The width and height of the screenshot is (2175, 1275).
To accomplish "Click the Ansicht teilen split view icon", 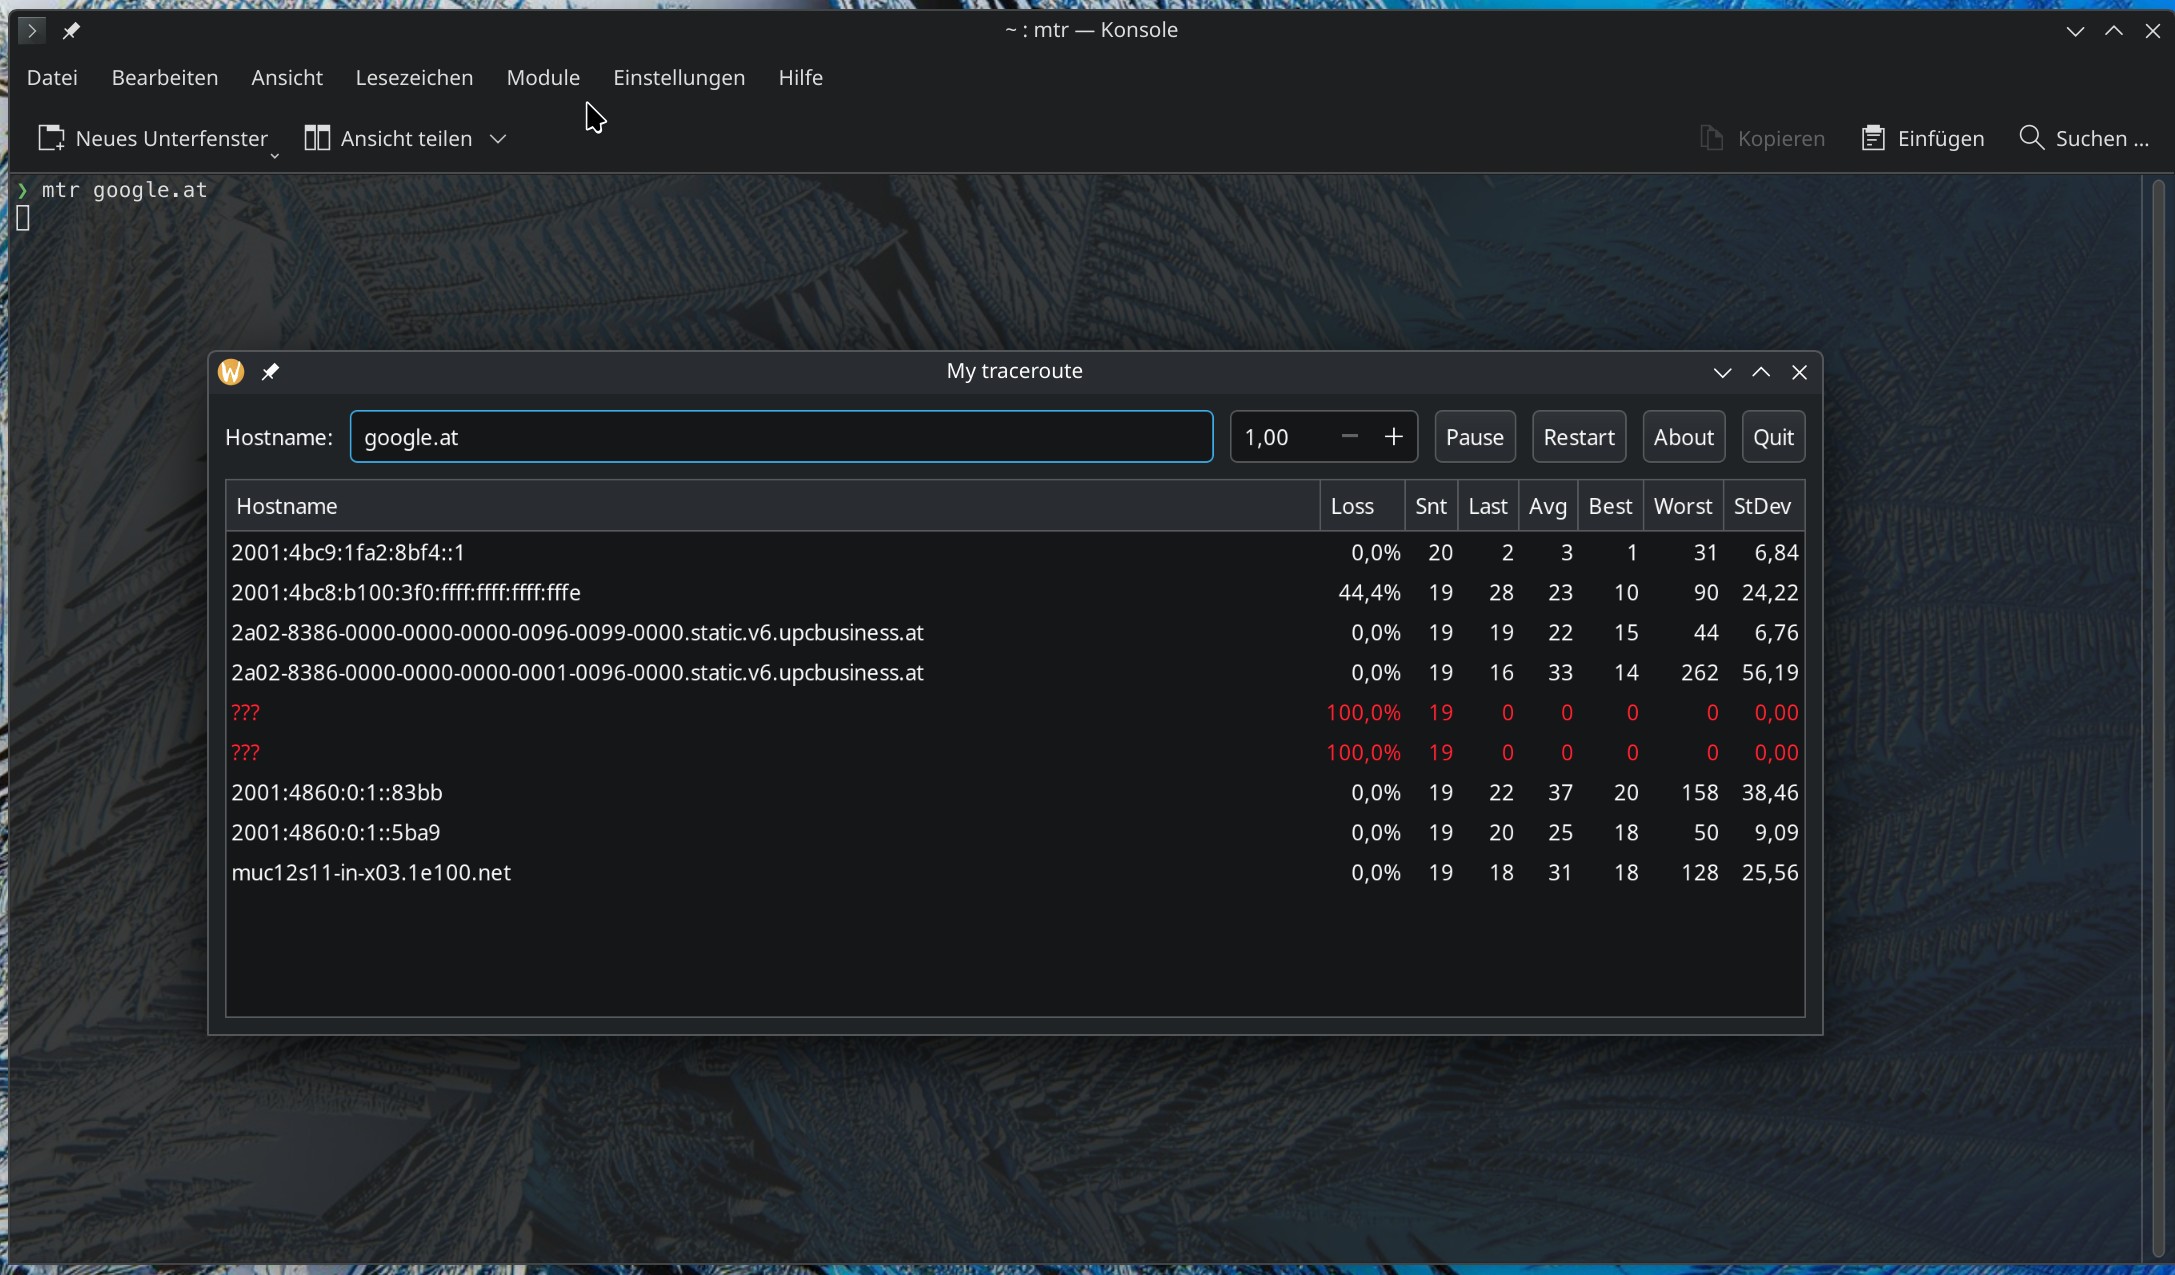I will 317,138.
